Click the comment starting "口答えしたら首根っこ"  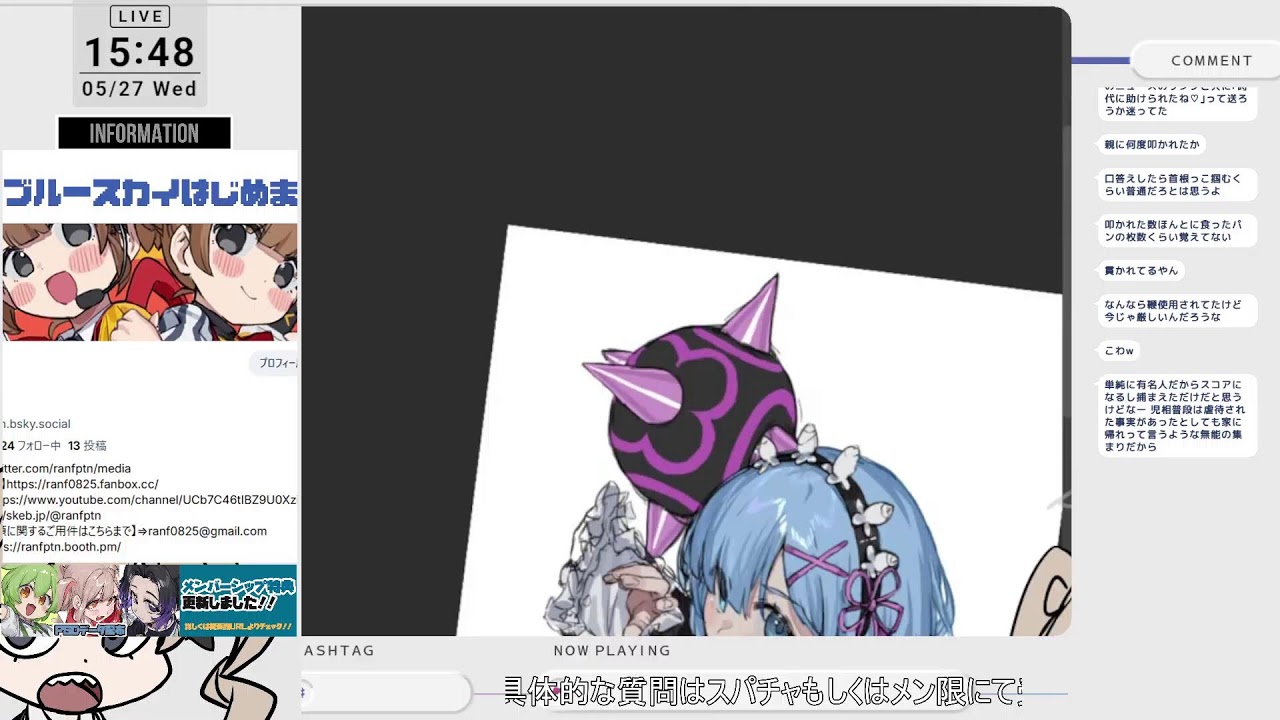click(1176, 185)
